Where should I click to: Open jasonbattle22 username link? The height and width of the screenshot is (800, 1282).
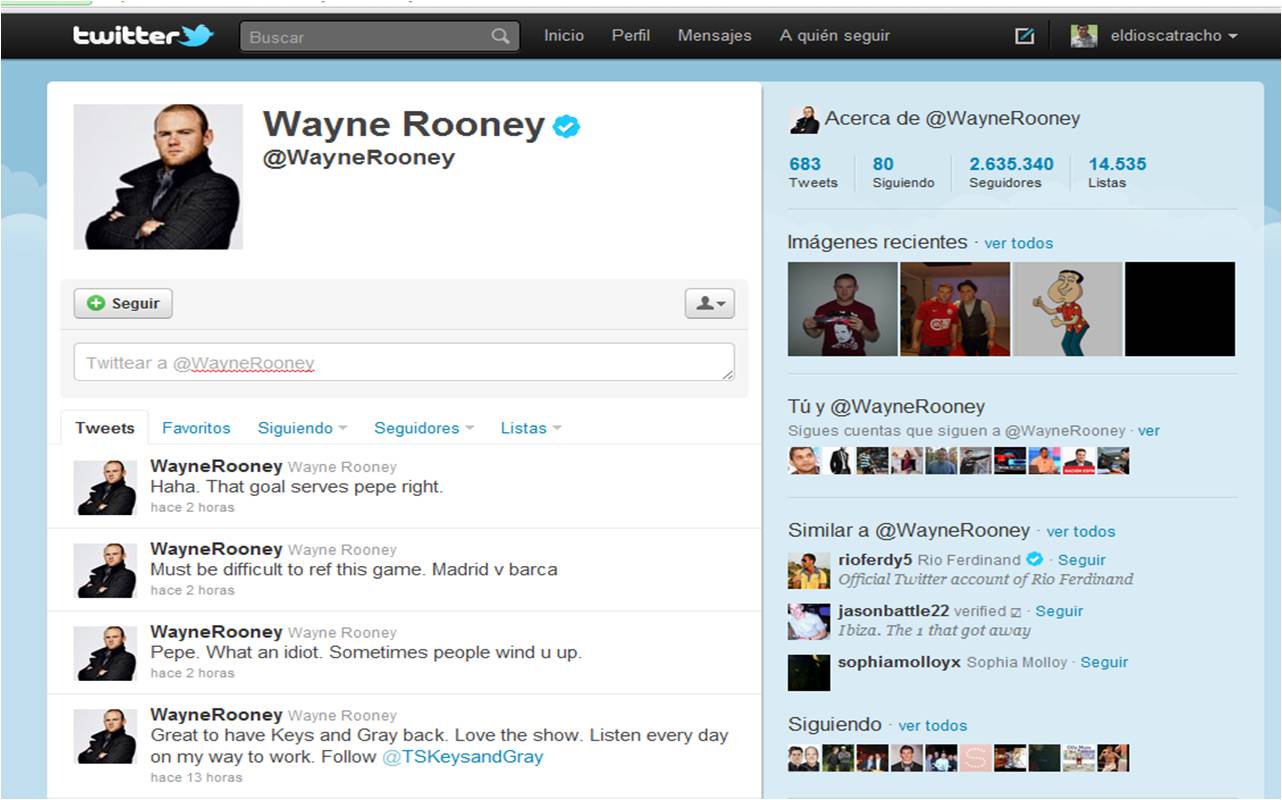[x=894, y=611]
